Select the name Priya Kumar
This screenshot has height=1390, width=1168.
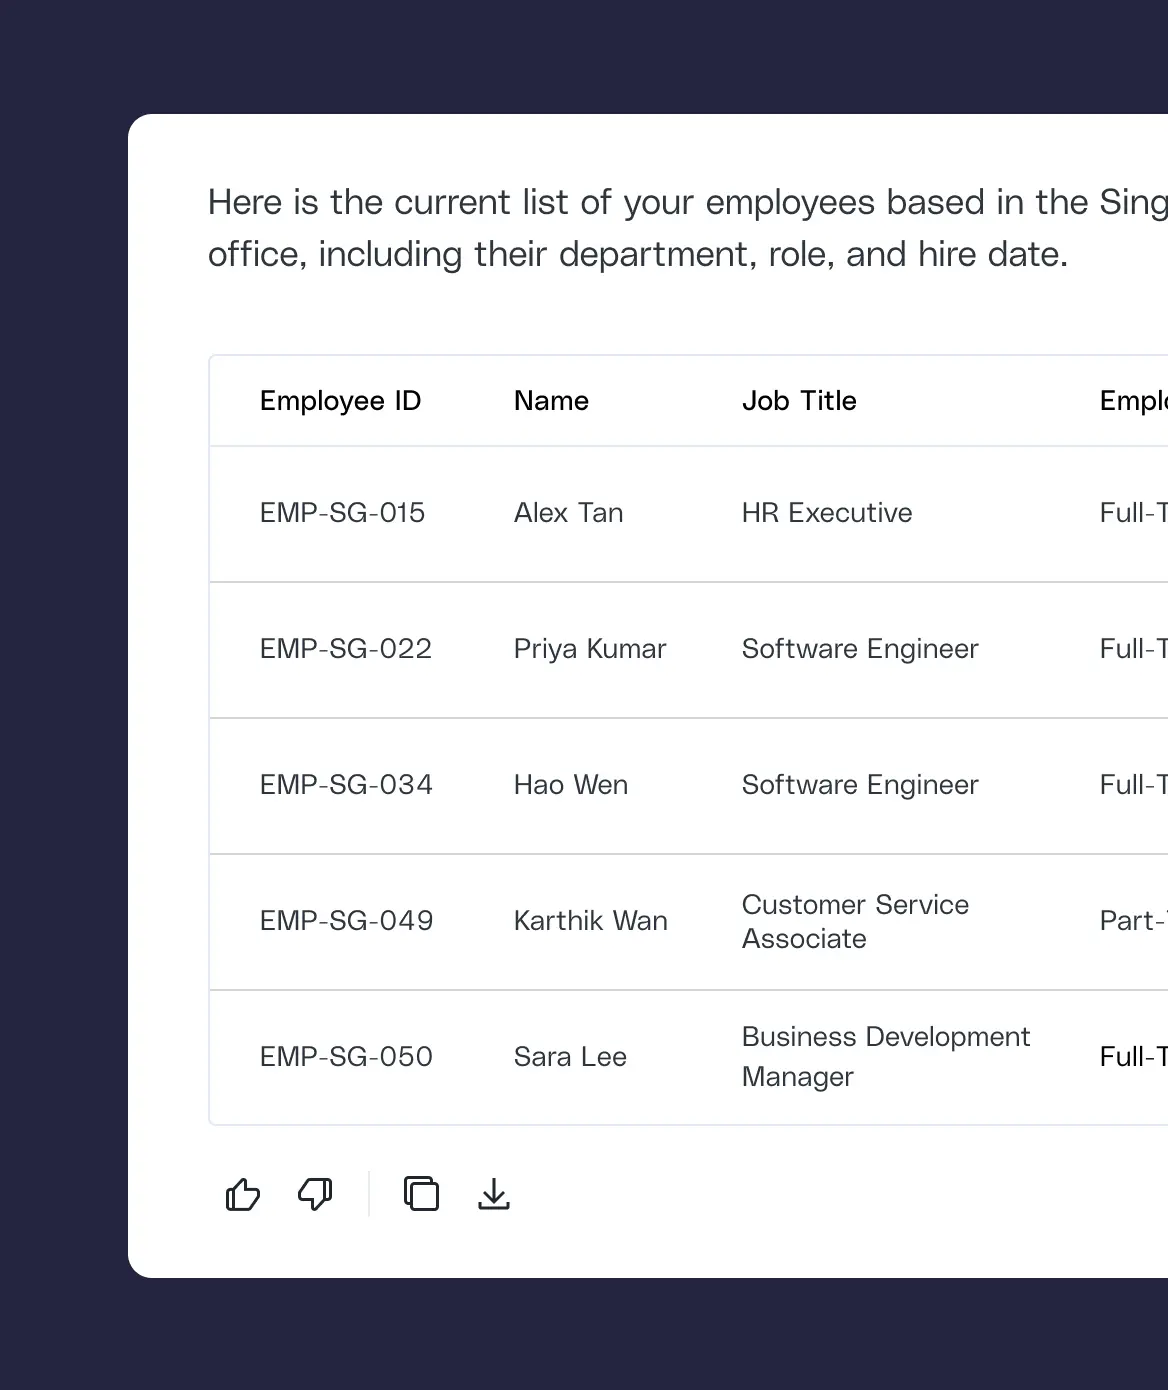click(590, 649)
